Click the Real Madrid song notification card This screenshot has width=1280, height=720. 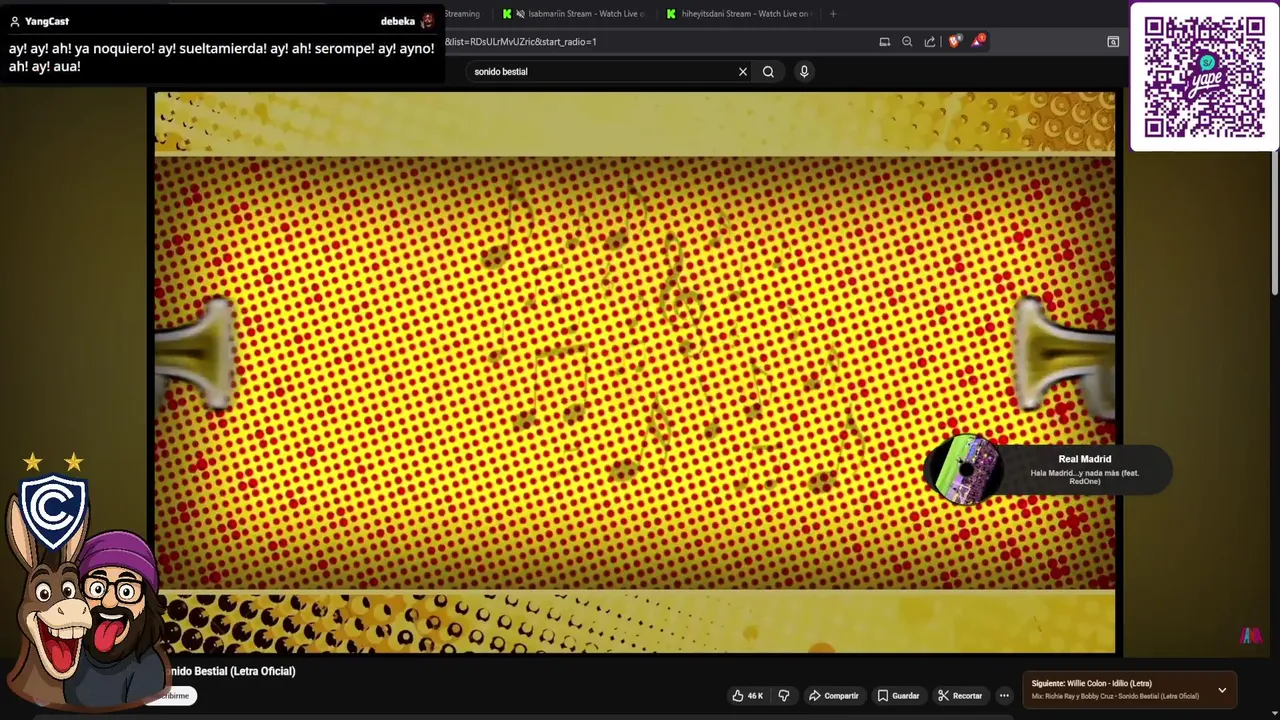tap(1050, 470)
